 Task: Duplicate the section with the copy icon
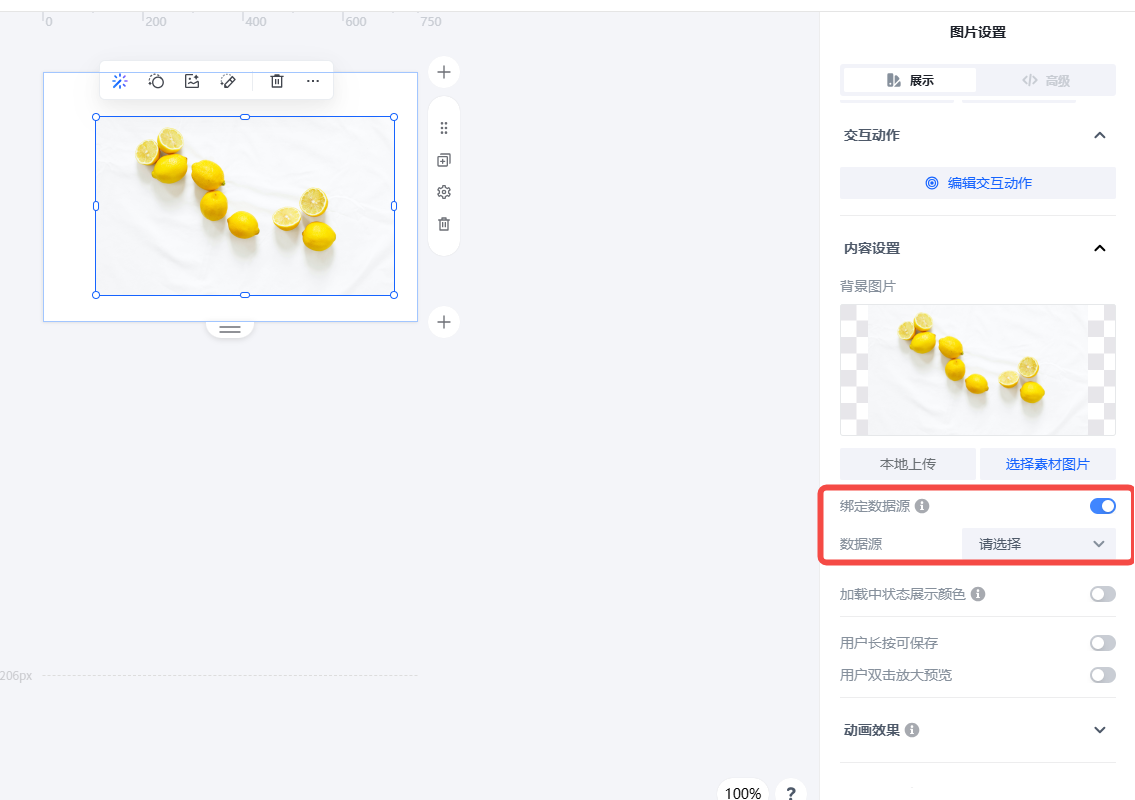tap(444, 160)
